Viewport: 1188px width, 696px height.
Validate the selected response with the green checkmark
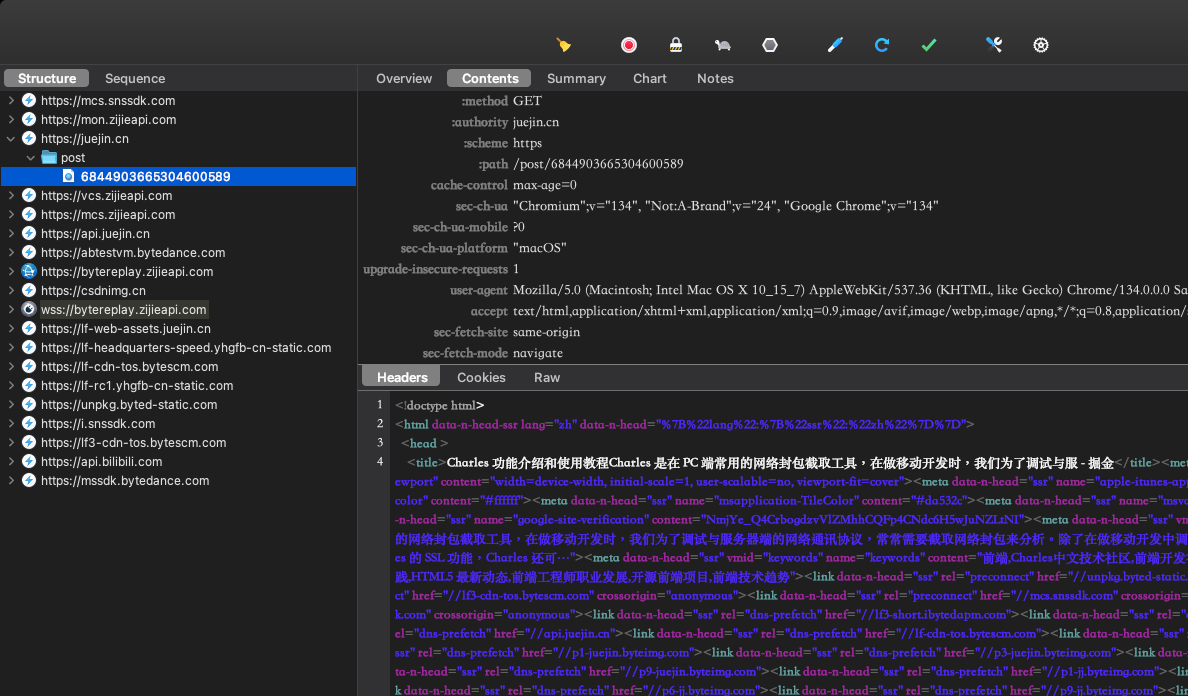click(929, 45)
